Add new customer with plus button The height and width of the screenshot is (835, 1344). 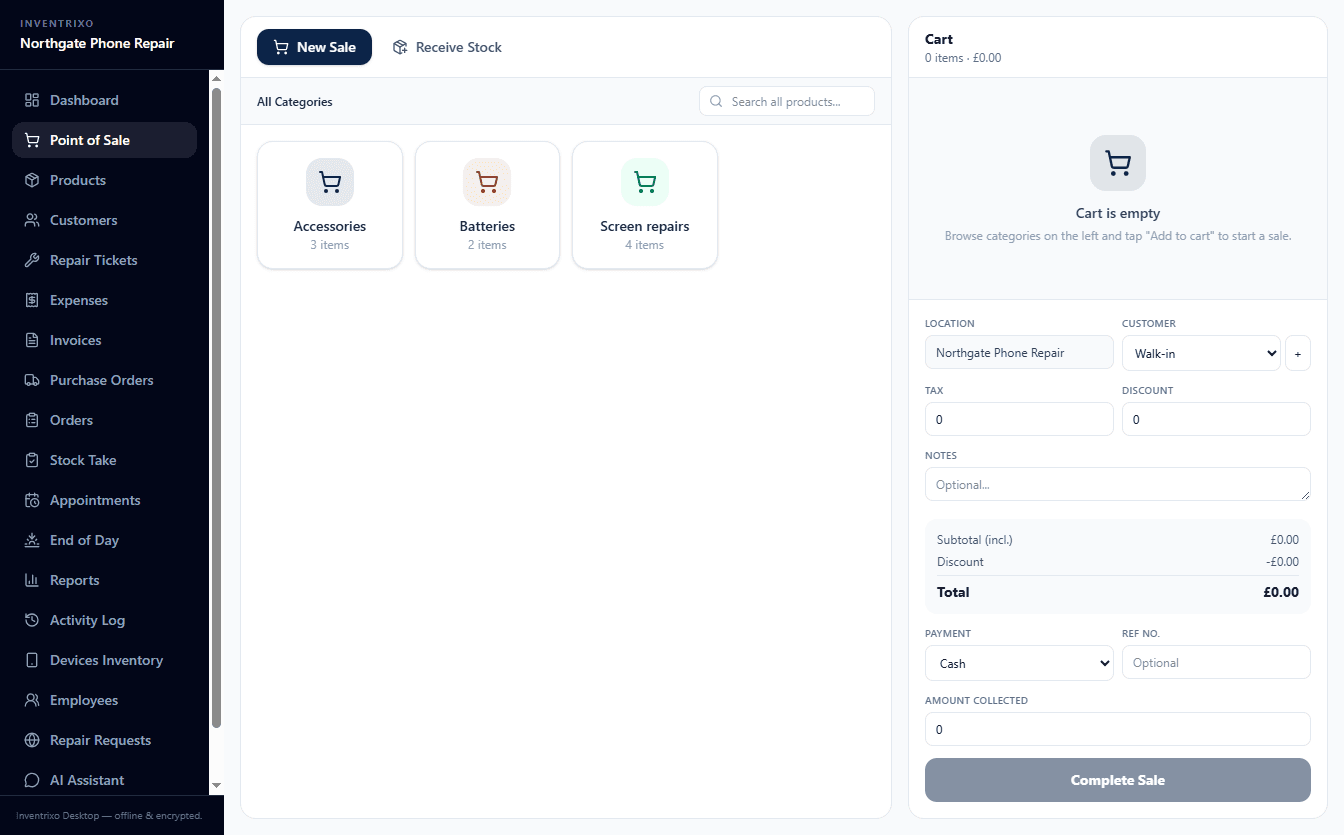[1298, 353]
